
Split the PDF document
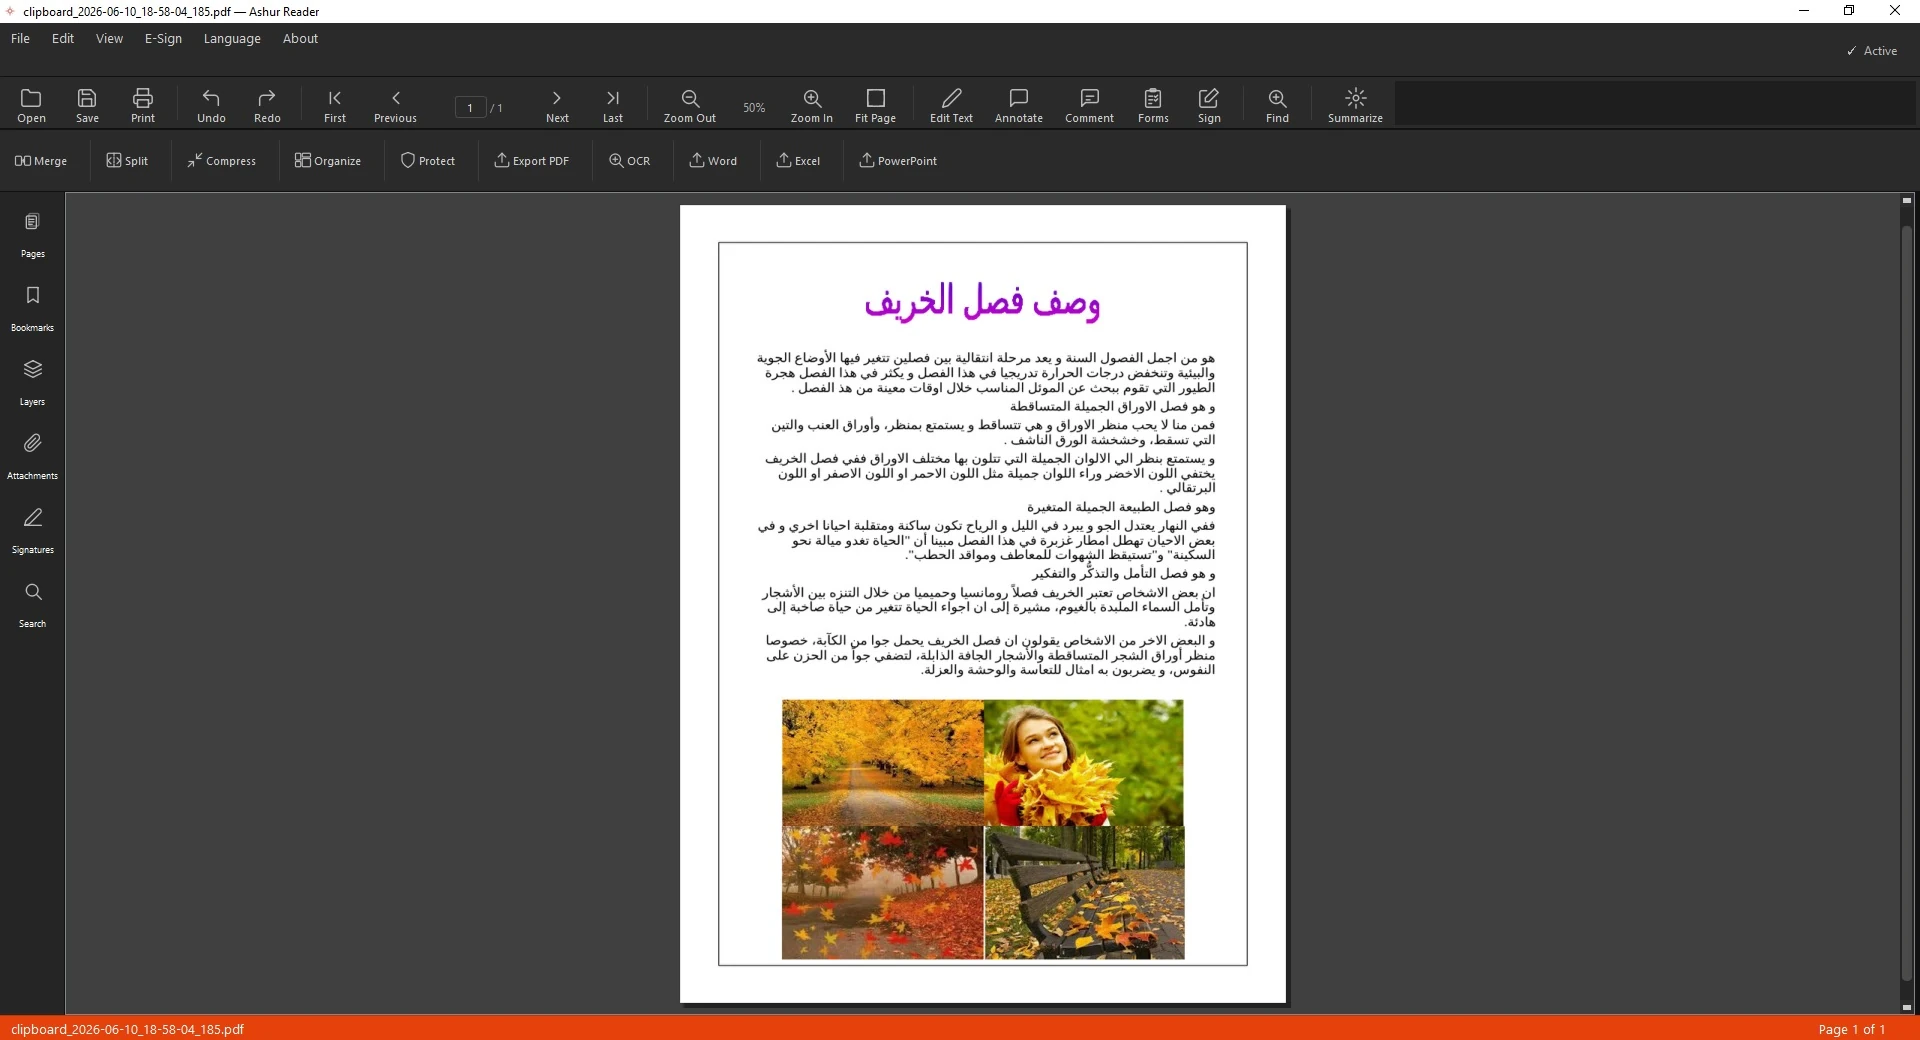(127, 161)
